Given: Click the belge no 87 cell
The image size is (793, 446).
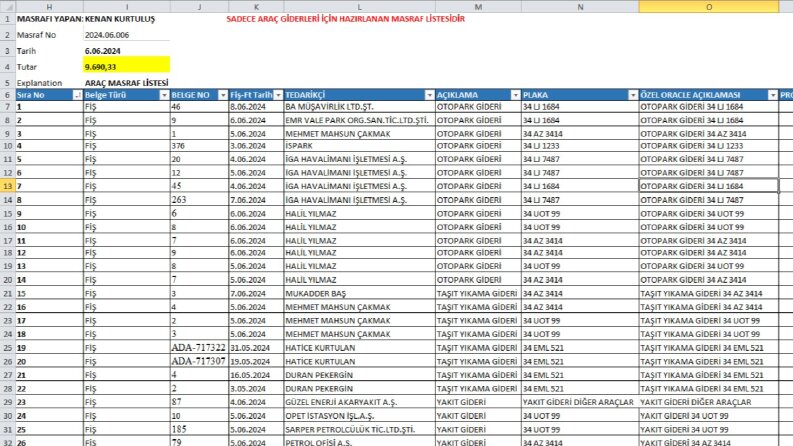Looking at the screenshot, I should 199,402.
